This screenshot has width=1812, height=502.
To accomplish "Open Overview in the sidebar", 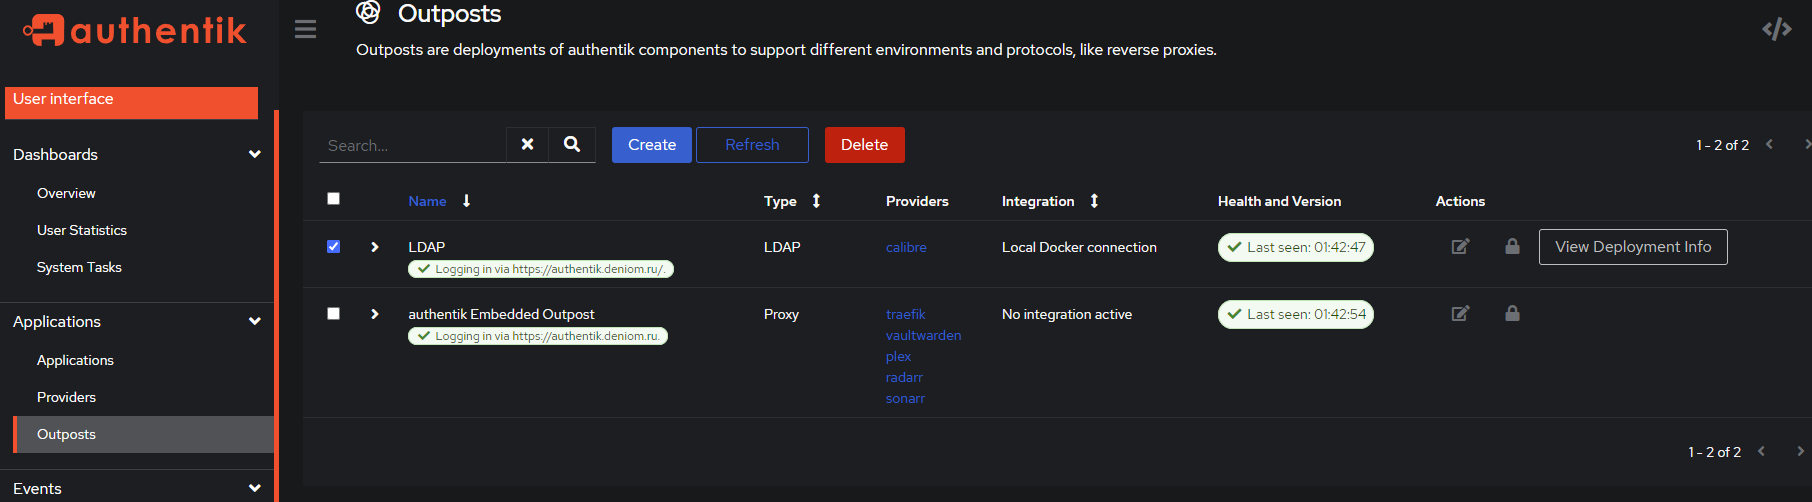I will (x=66, y=193).
